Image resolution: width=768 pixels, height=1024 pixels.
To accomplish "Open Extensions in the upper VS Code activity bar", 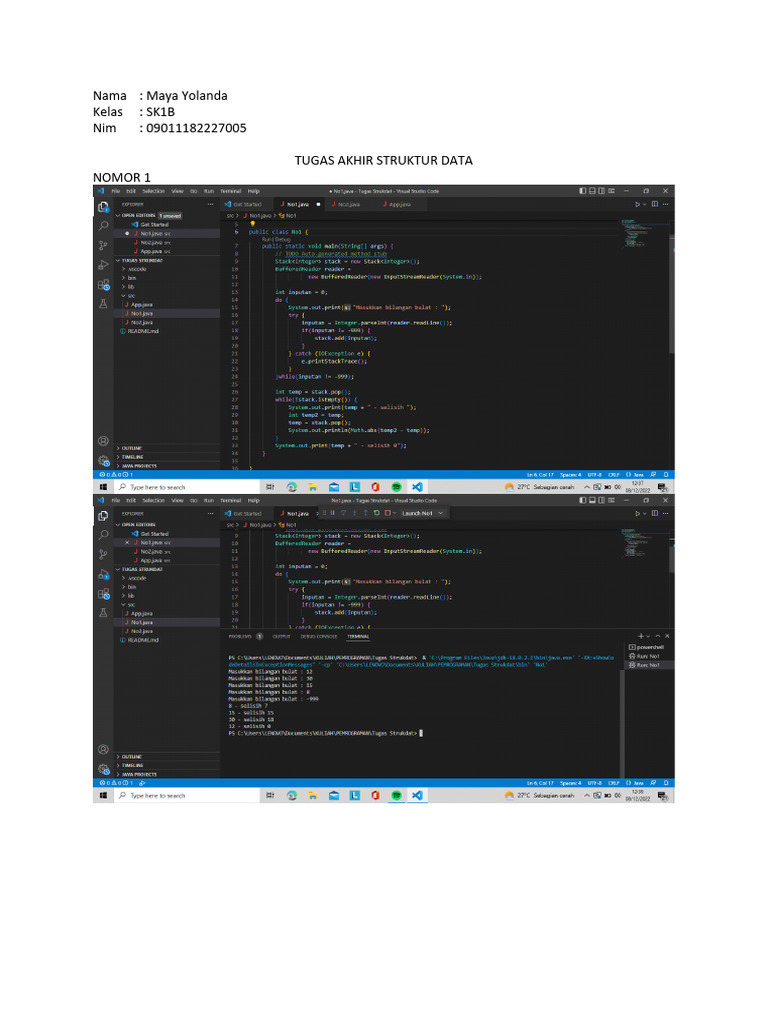I will click(x=103, y=285).
